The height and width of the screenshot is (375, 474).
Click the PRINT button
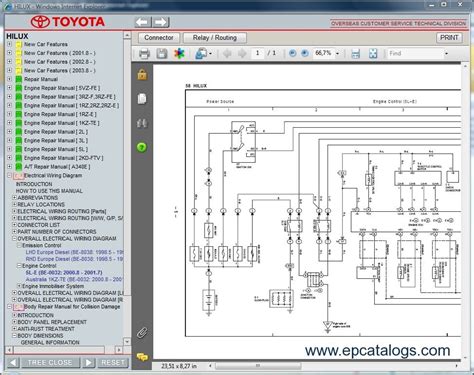click(449, 38)
